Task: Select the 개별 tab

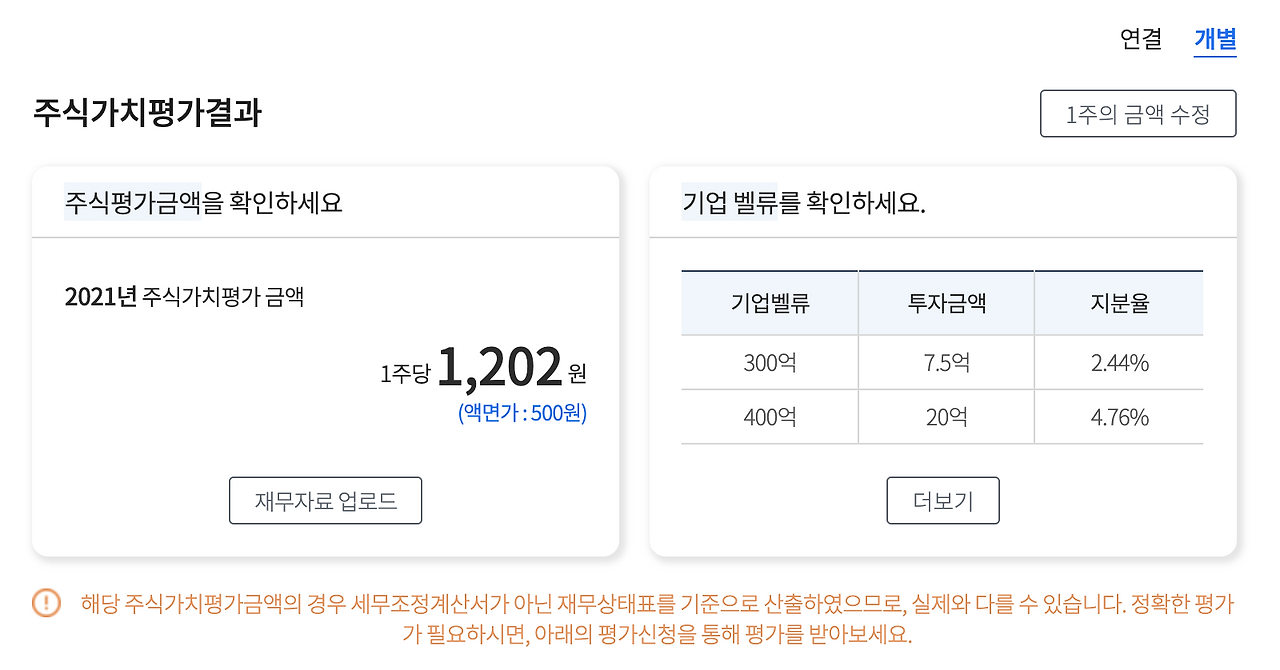Action: click(x=1215, y=39)
